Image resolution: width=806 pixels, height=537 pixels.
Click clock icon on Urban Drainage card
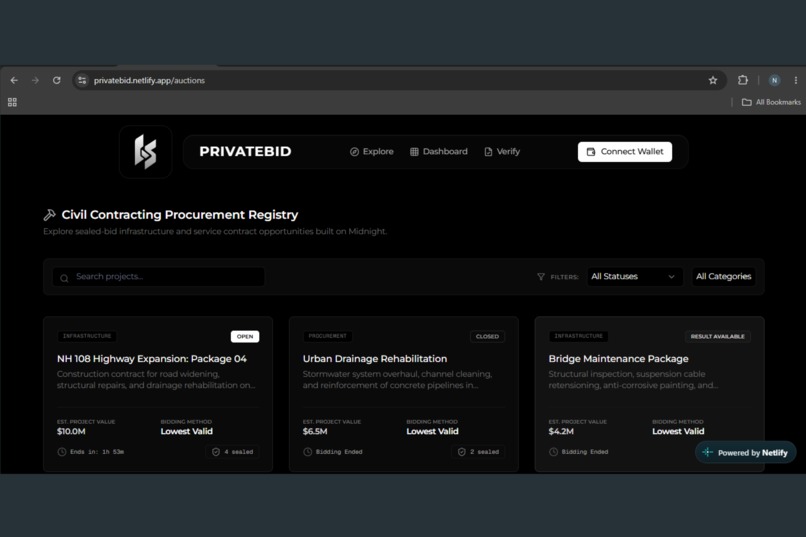307,452
